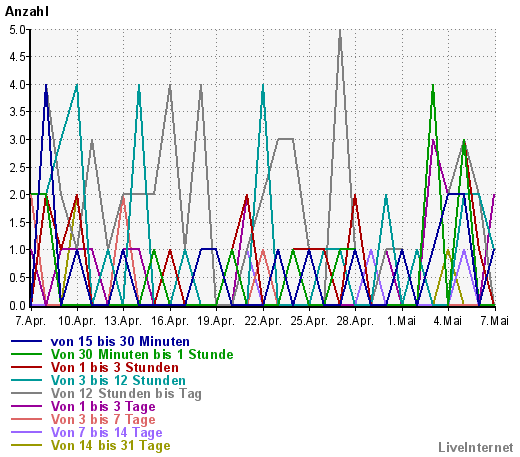The width and height of the screenshot is (520, 457).
Task: Click legend label 'Von 1 bis 3 Stunden'
Action: 115,367
